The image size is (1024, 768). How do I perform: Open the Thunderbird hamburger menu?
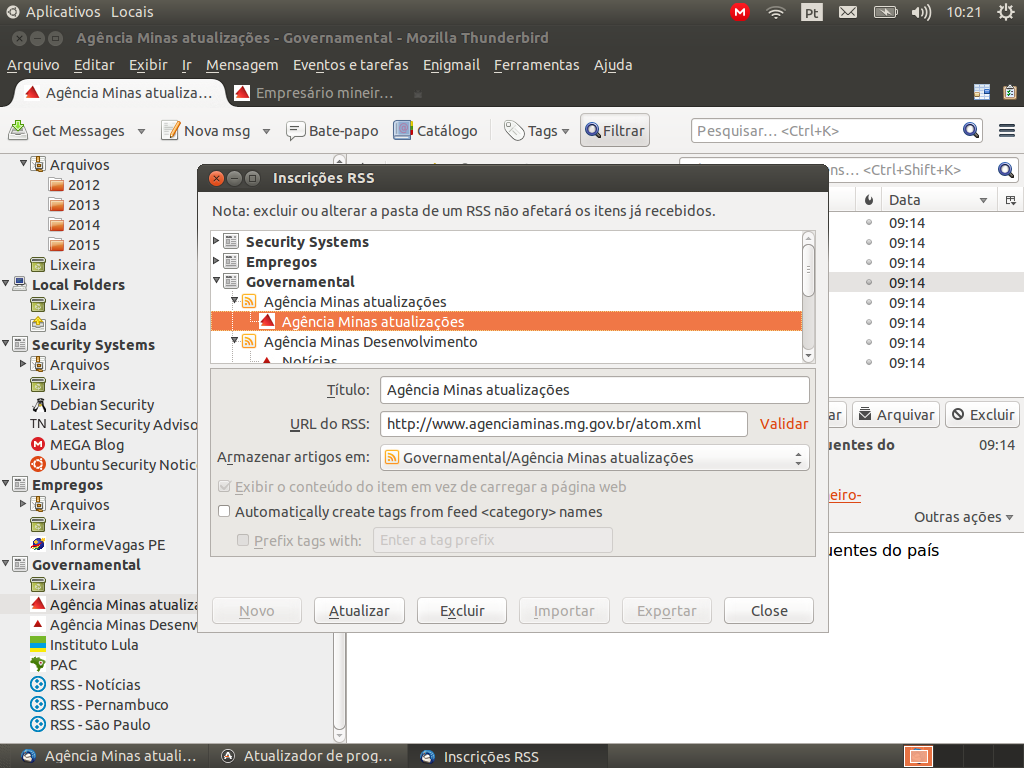1006,131
